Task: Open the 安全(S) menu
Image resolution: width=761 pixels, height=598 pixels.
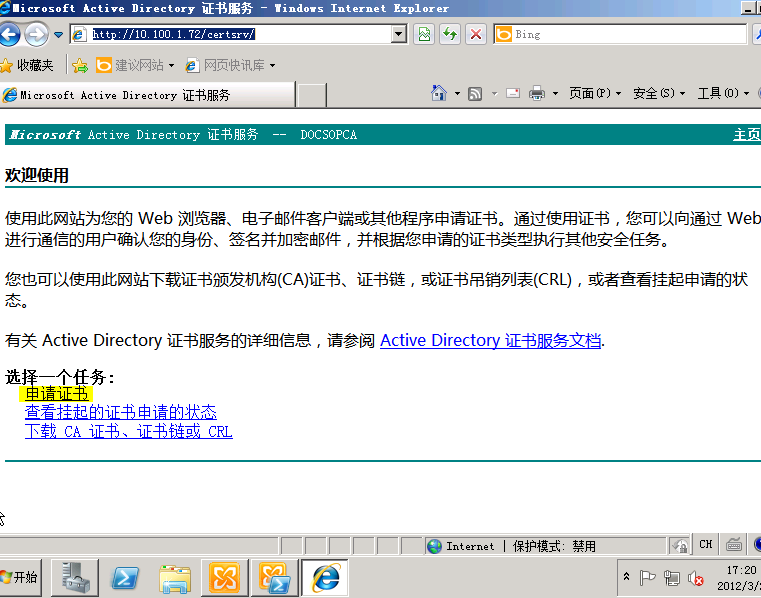Action: pyautogui.click(x=659, y=93)
